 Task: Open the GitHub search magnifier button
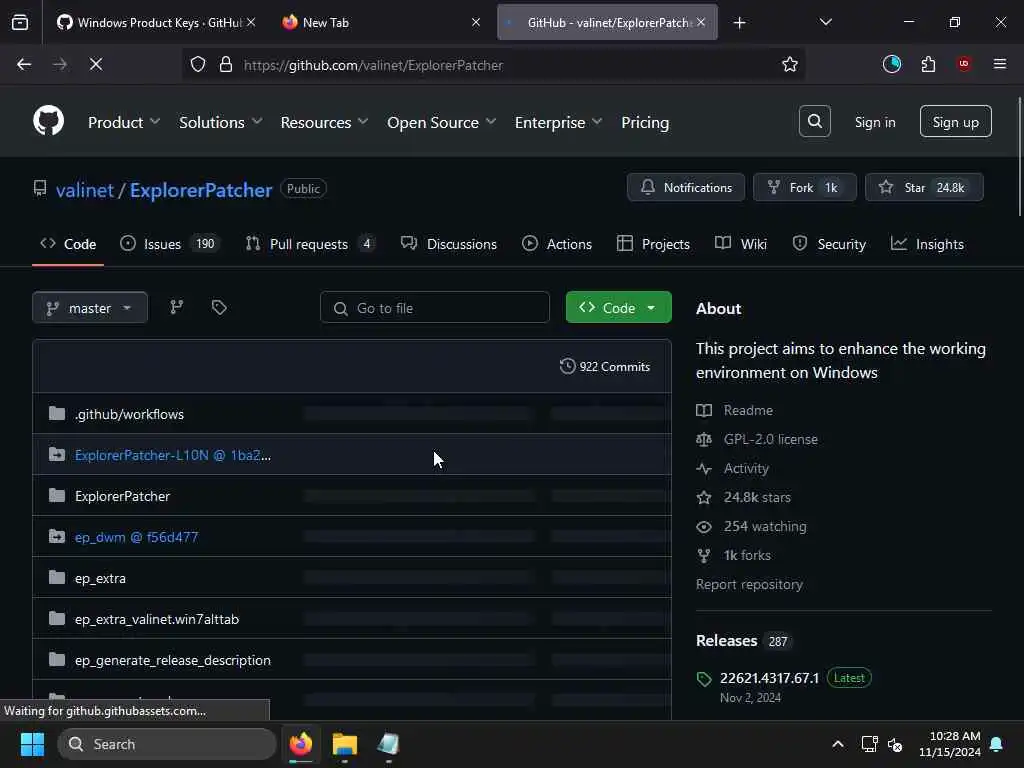(814, 121)
